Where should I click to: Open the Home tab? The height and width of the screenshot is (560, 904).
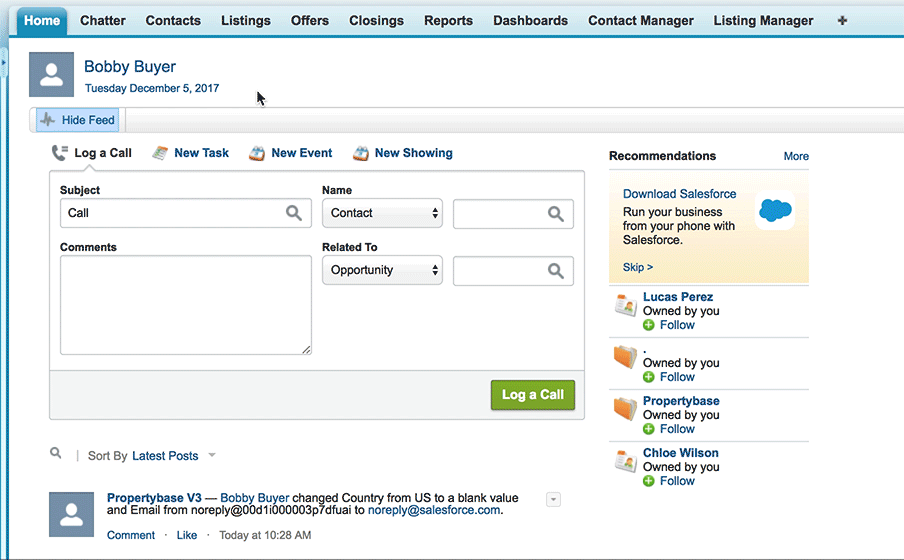42,21
